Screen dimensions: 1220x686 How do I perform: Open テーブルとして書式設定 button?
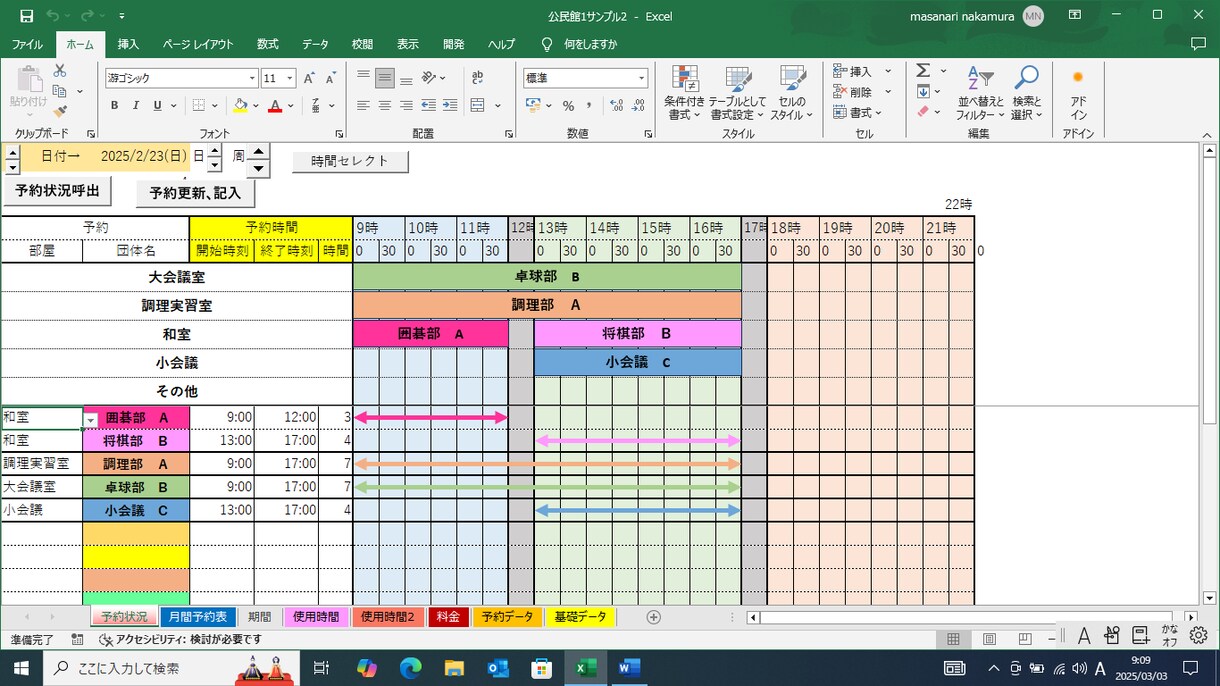738,94
